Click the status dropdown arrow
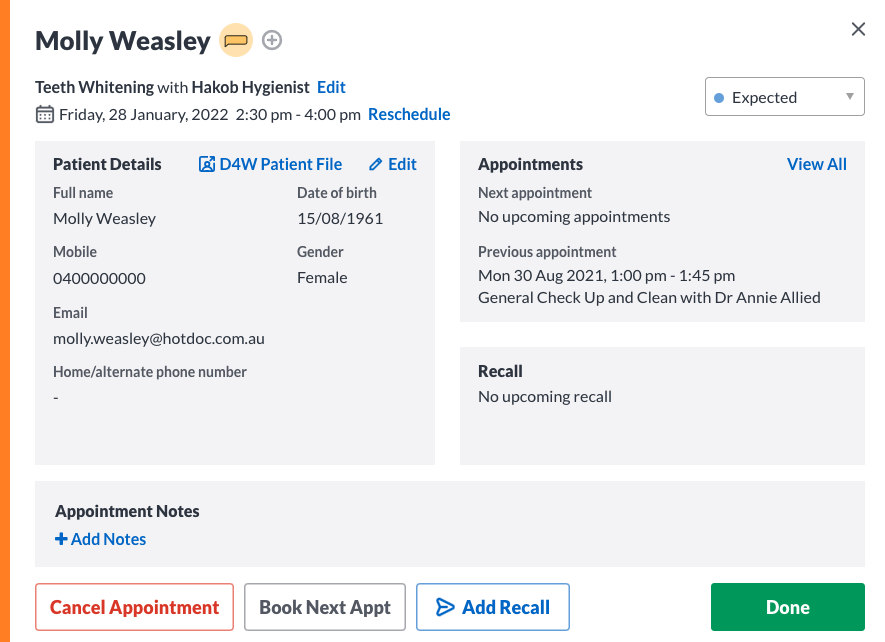The height and width of the screenshot is (642, 885). click(x=849, y=97)
